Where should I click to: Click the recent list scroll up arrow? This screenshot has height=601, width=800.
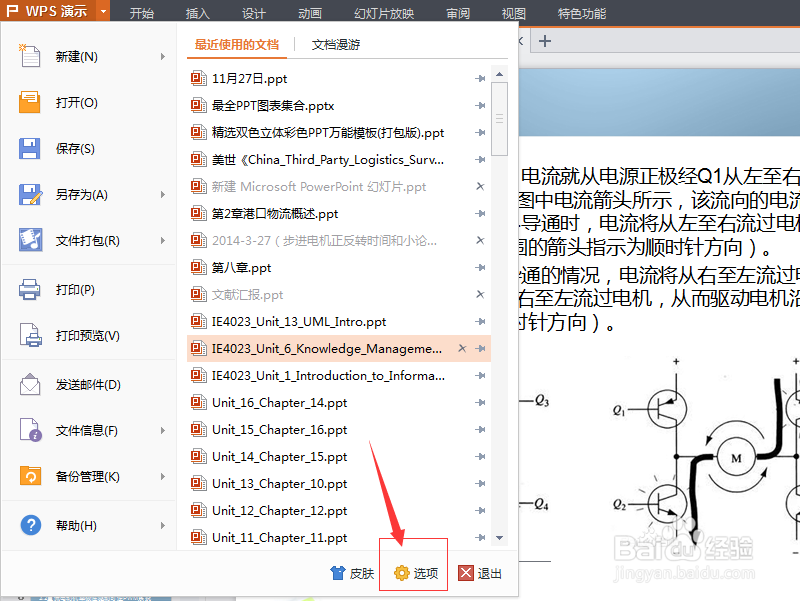tap(499, 74)
